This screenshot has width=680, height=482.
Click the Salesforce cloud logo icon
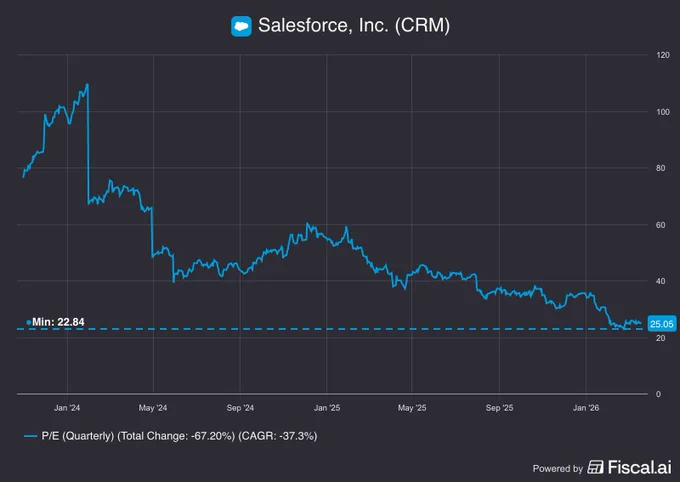point(241,26)
